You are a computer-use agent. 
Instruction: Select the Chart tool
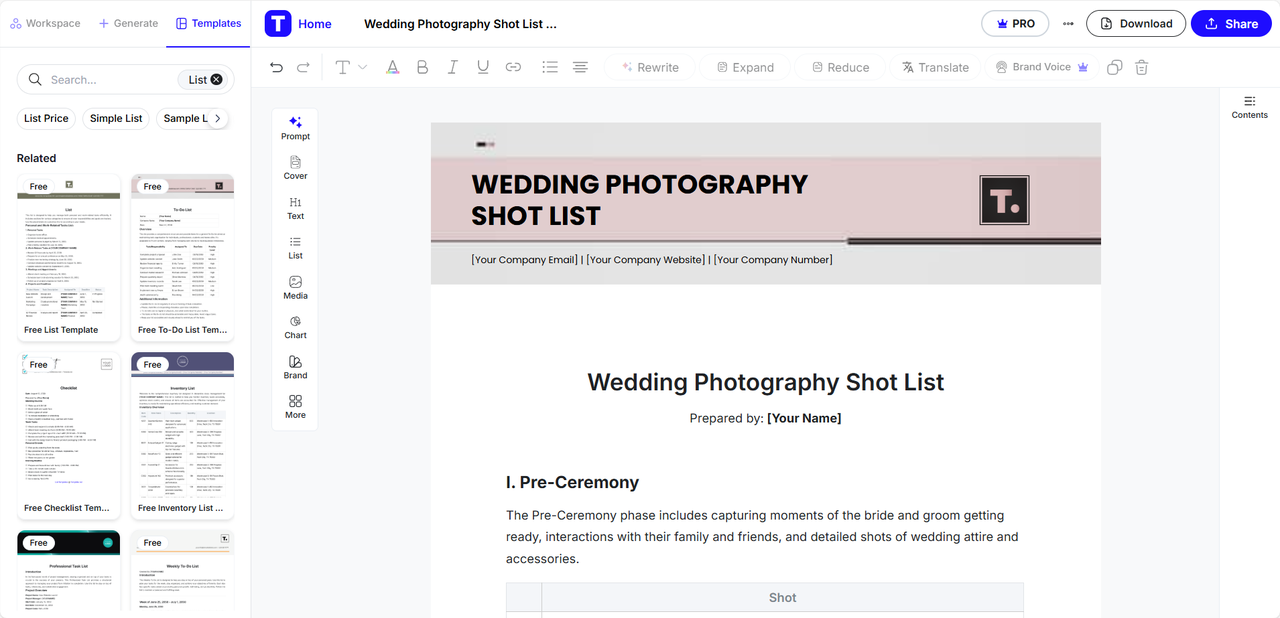coord(295,327)
